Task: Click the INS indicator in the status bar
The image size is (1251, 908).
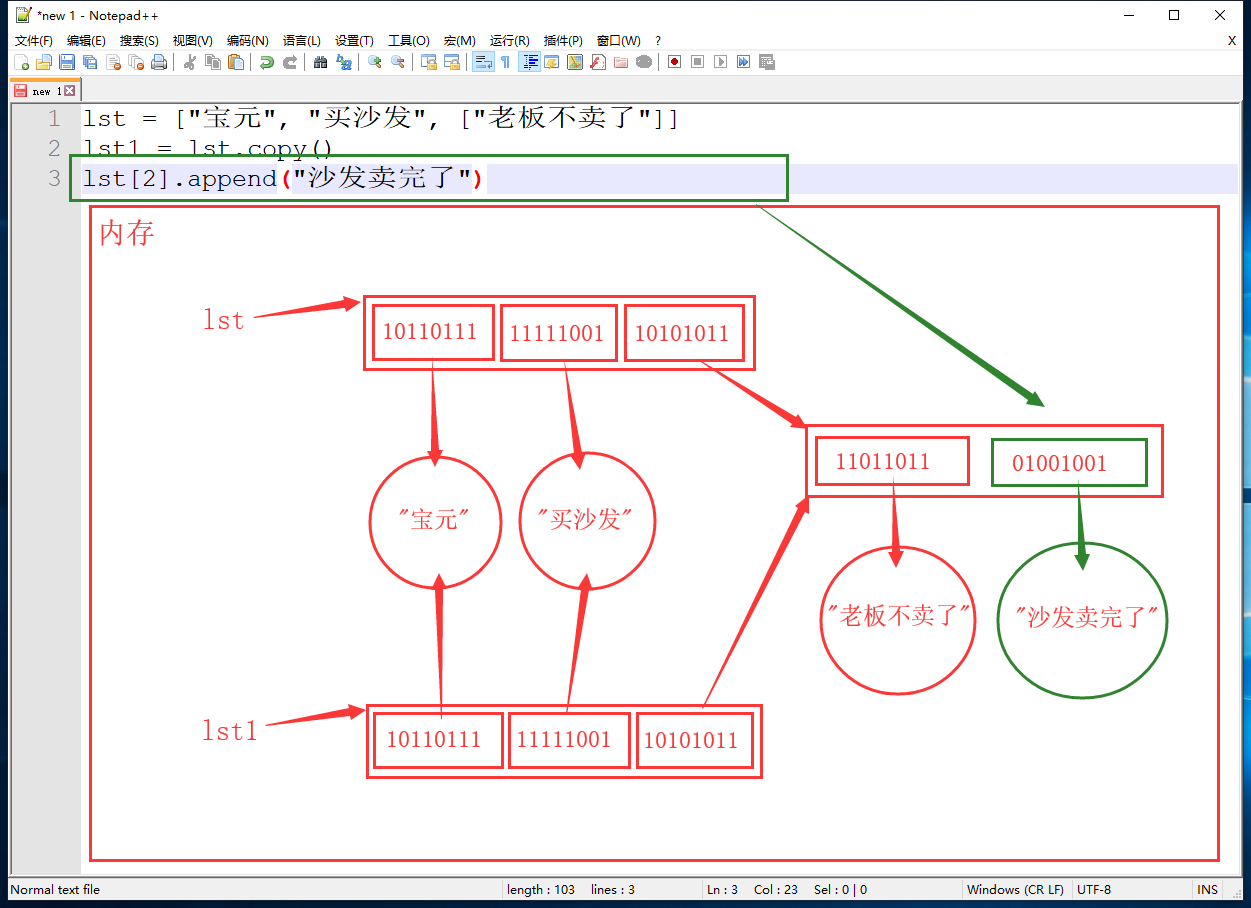Action: pyautogui.click(x=1208, y=889)
